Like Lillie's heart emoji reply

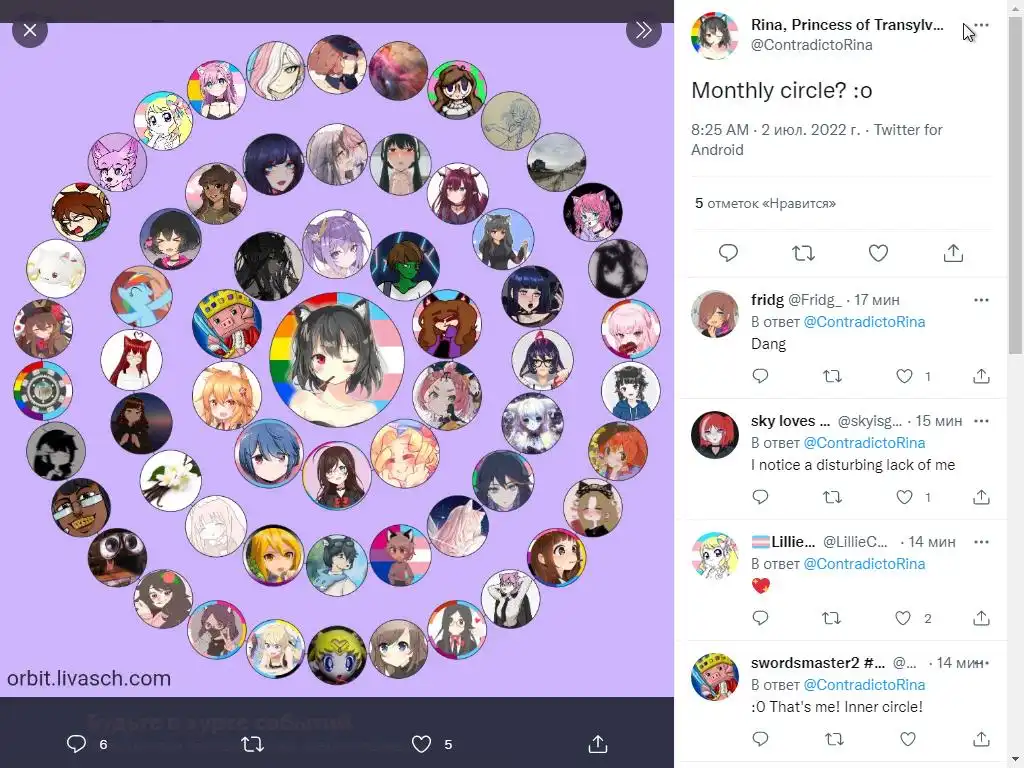click(x=903, y=618)
